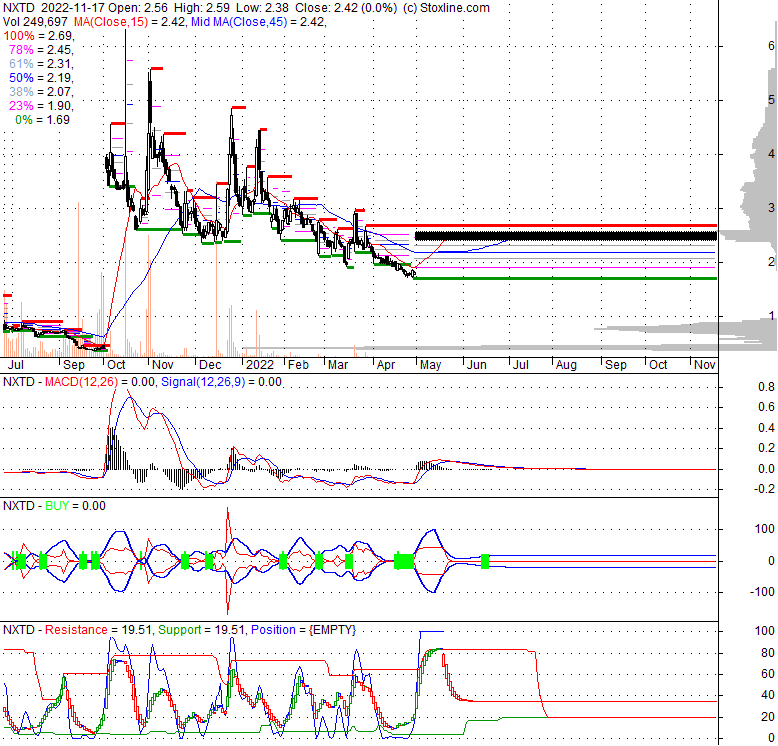Click the thick black projected price band
The height and width of the screenshot is (746, 778).
(x=566, y=236)
